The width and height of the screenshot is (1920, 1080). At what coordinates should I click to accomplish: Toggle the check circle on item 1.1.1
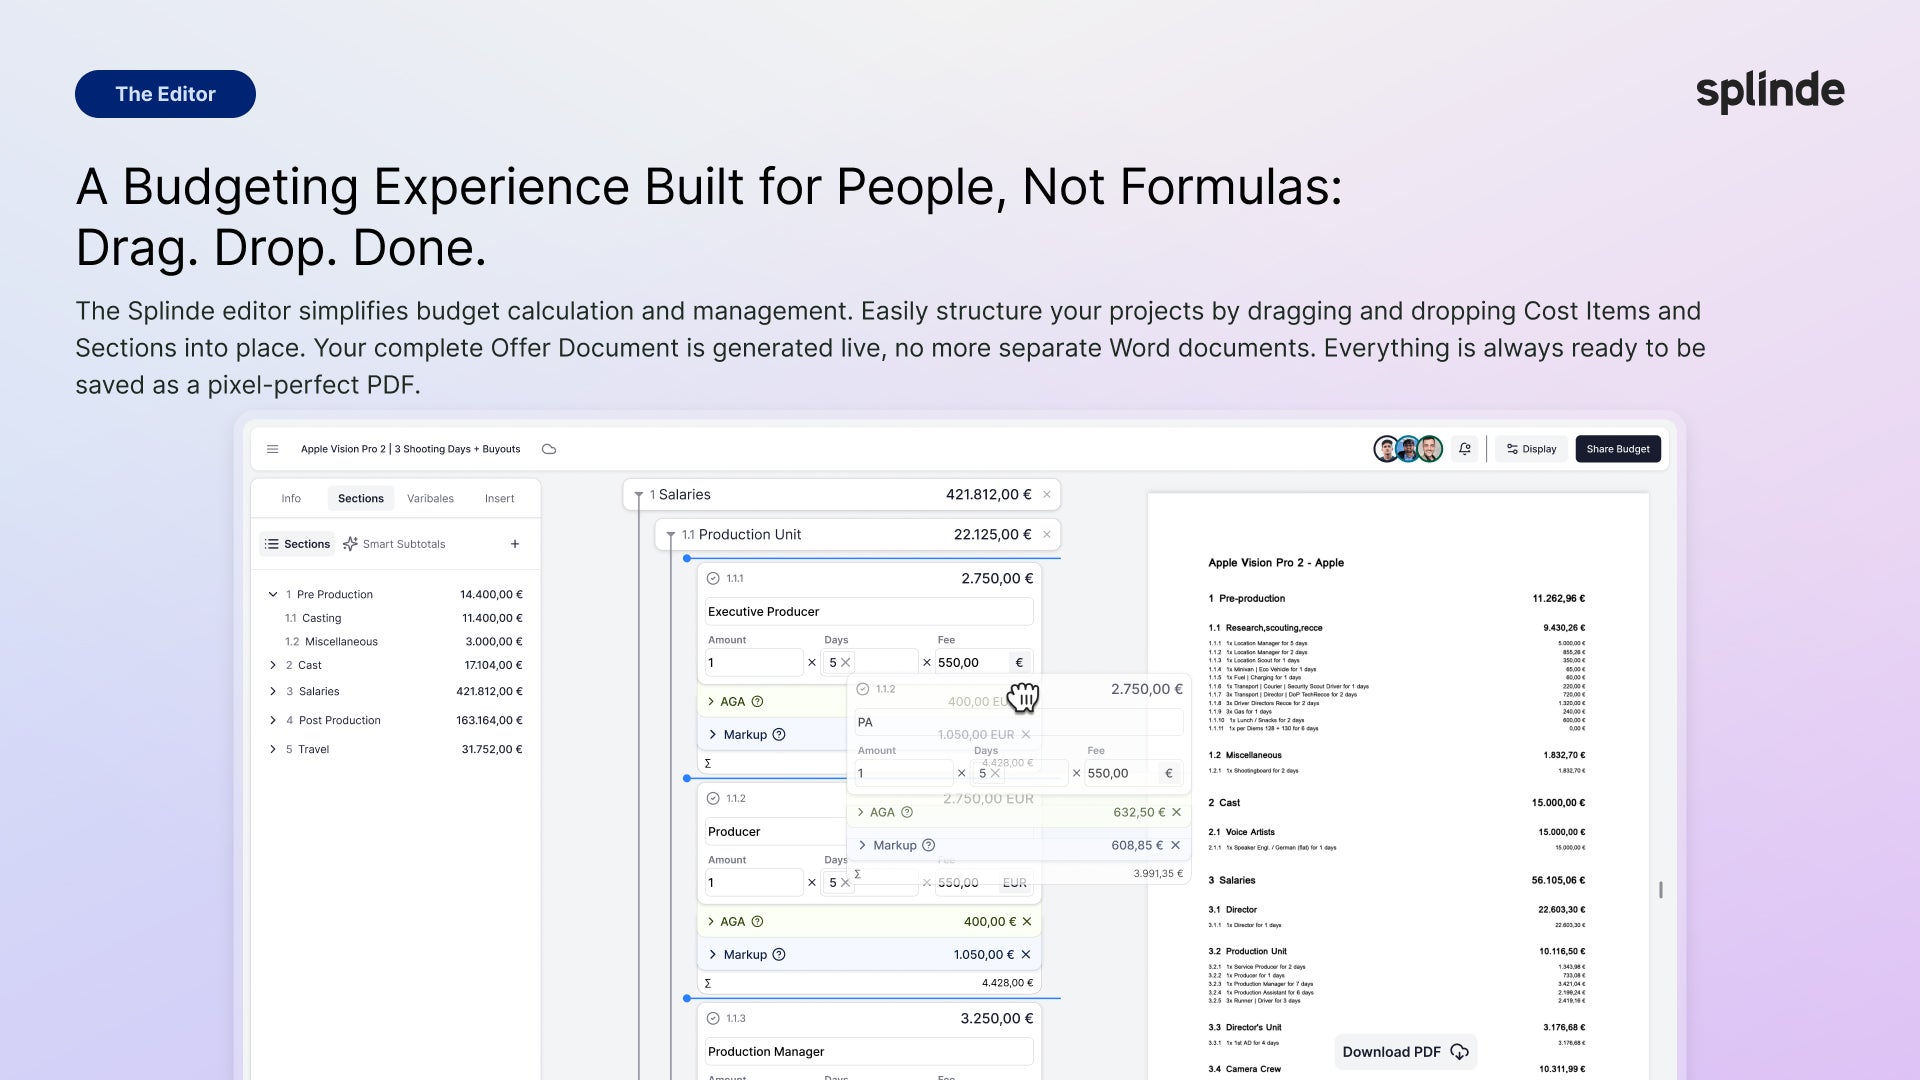[713, 578]
